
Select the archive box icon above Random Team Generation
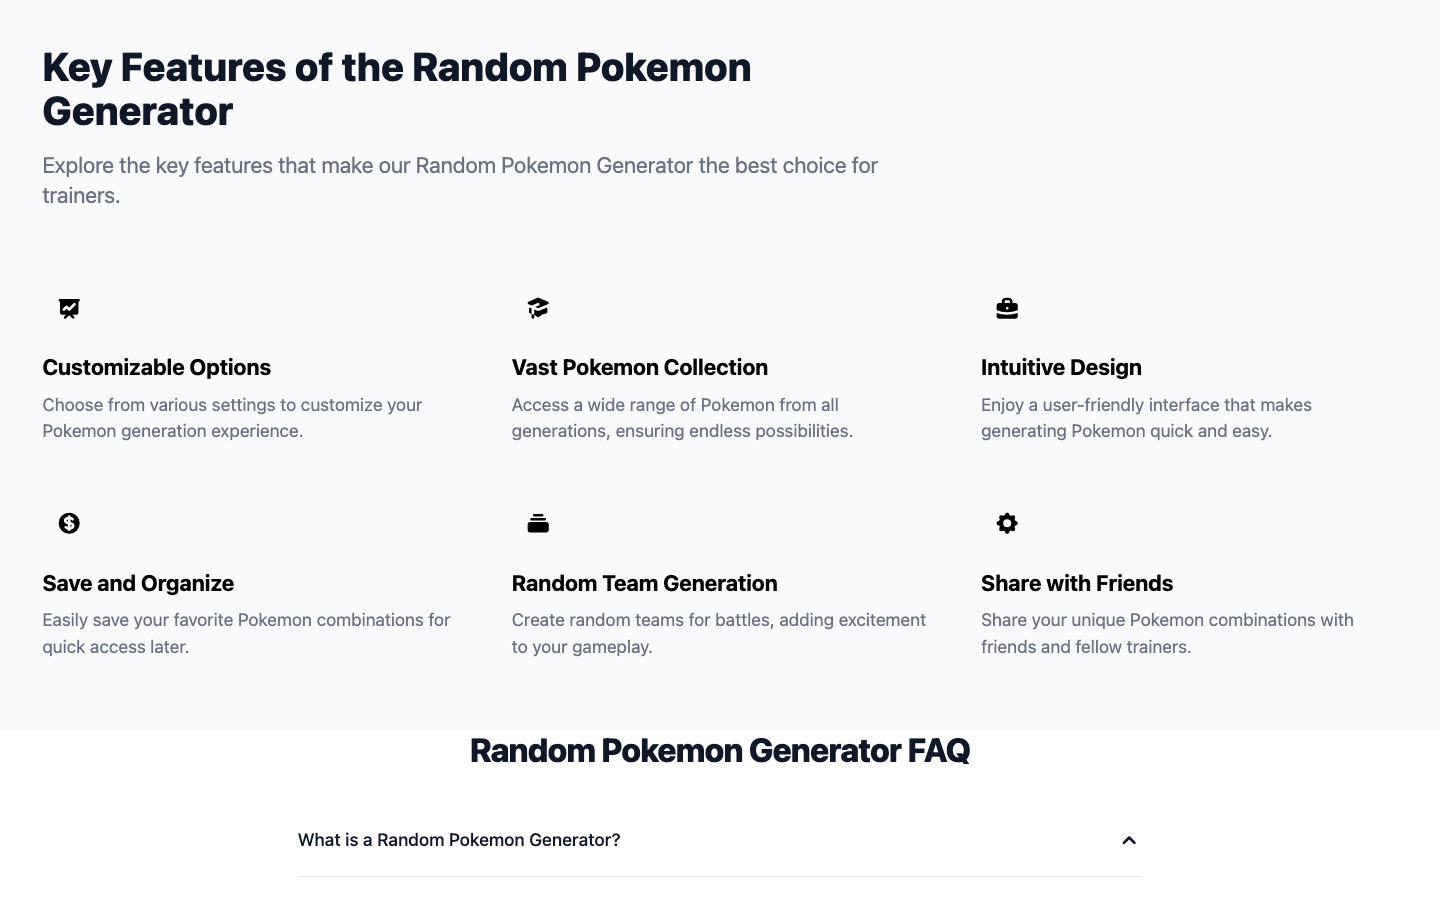point(538,523)
